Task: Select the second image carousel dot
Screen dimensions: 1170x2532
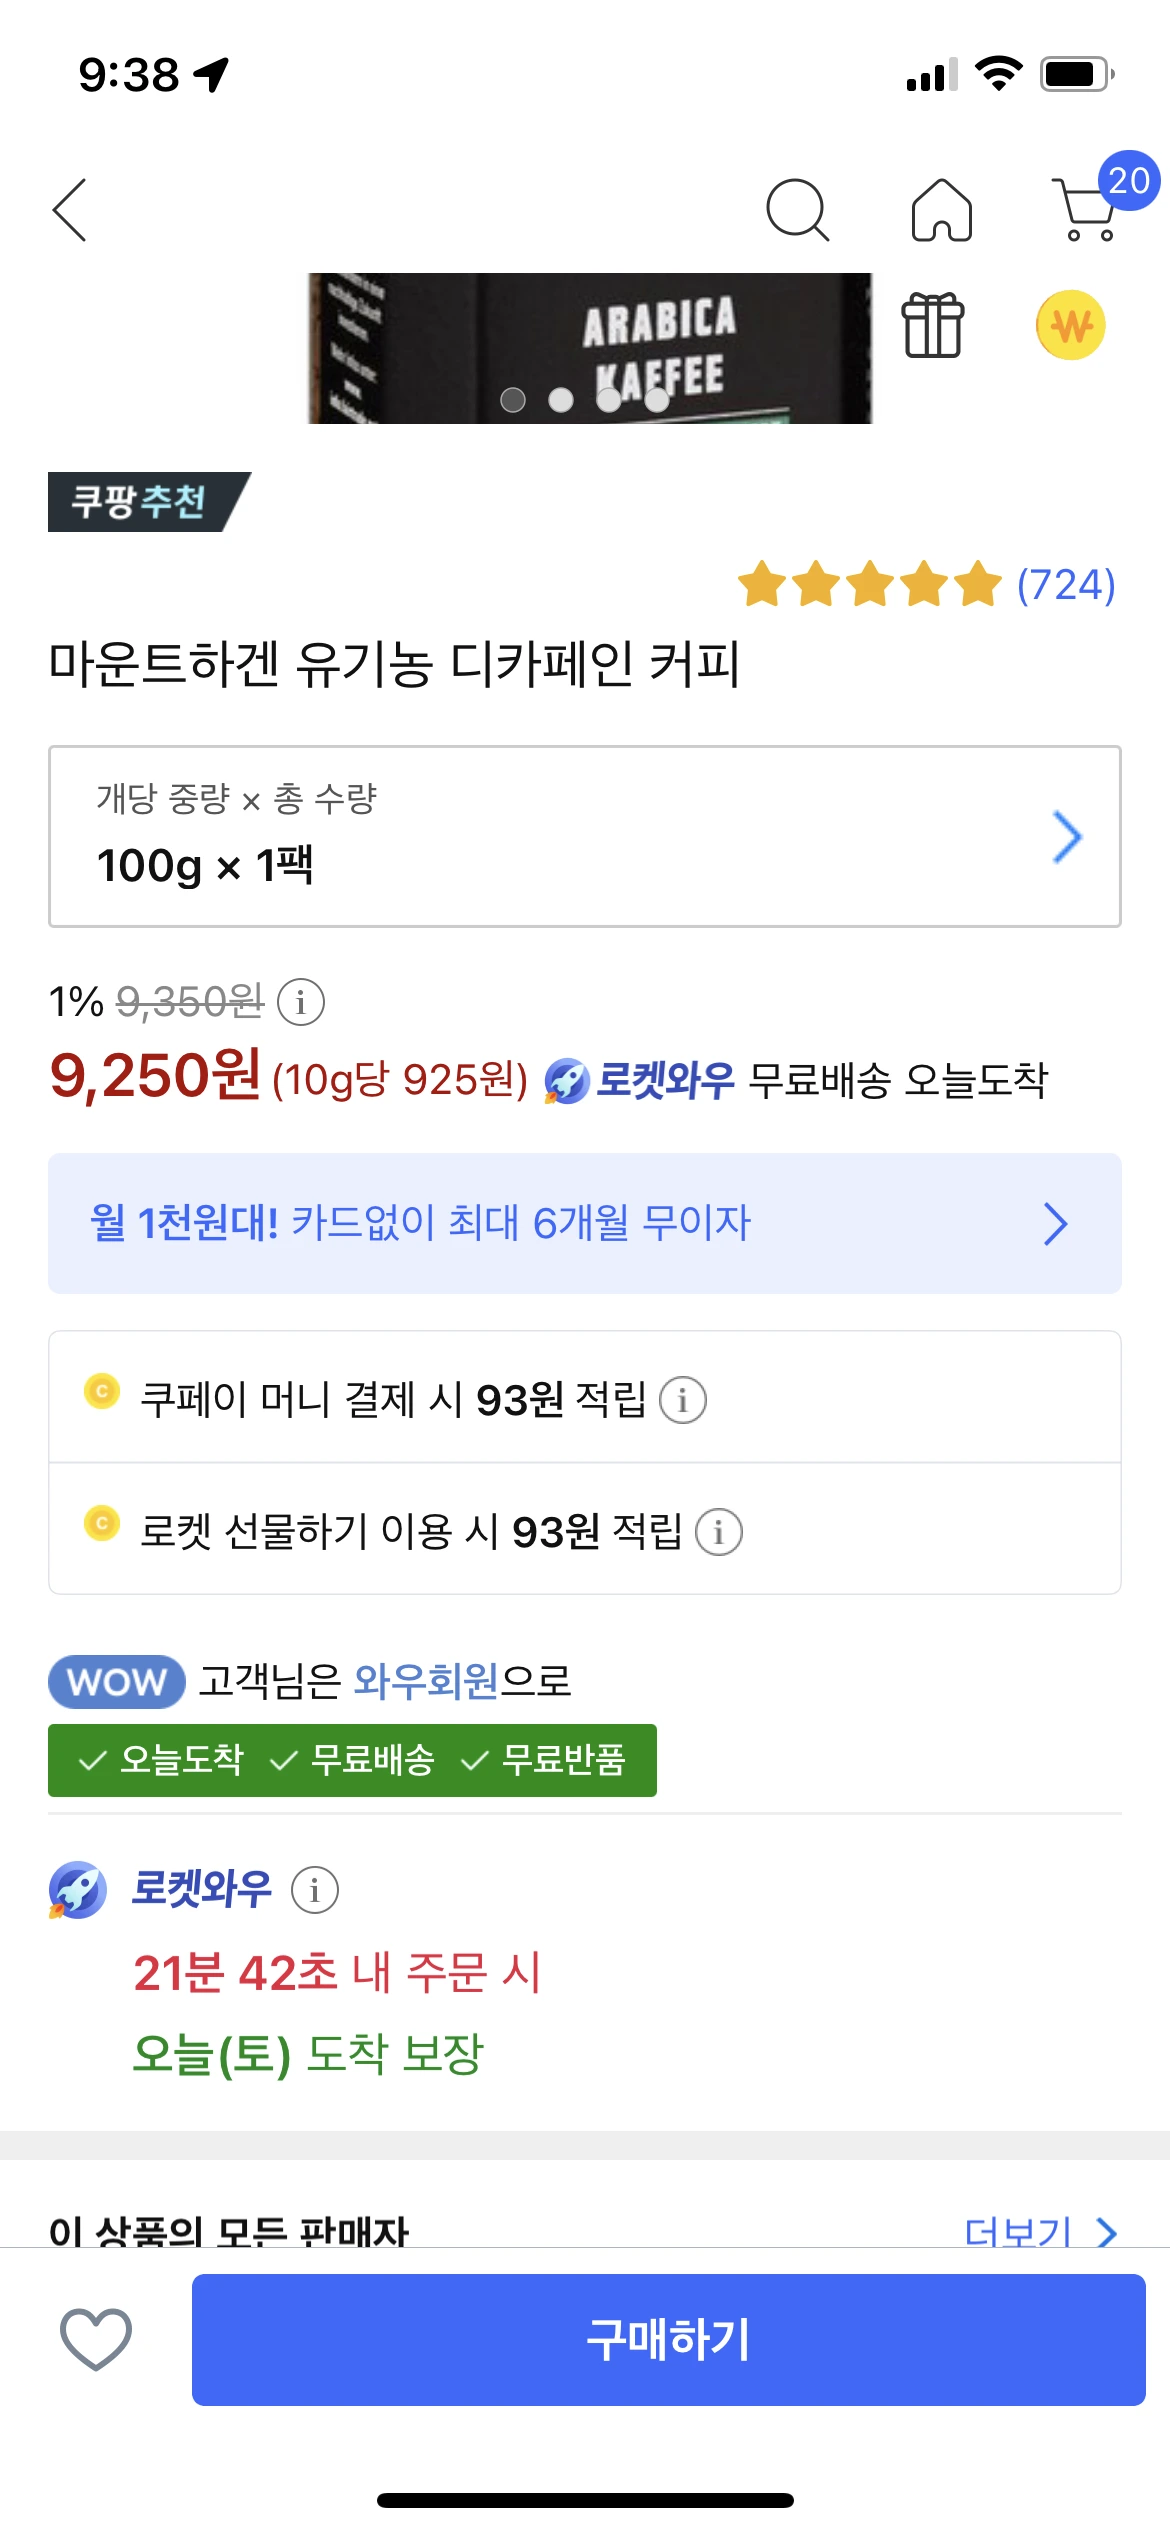Action: [x=561, y=400]
